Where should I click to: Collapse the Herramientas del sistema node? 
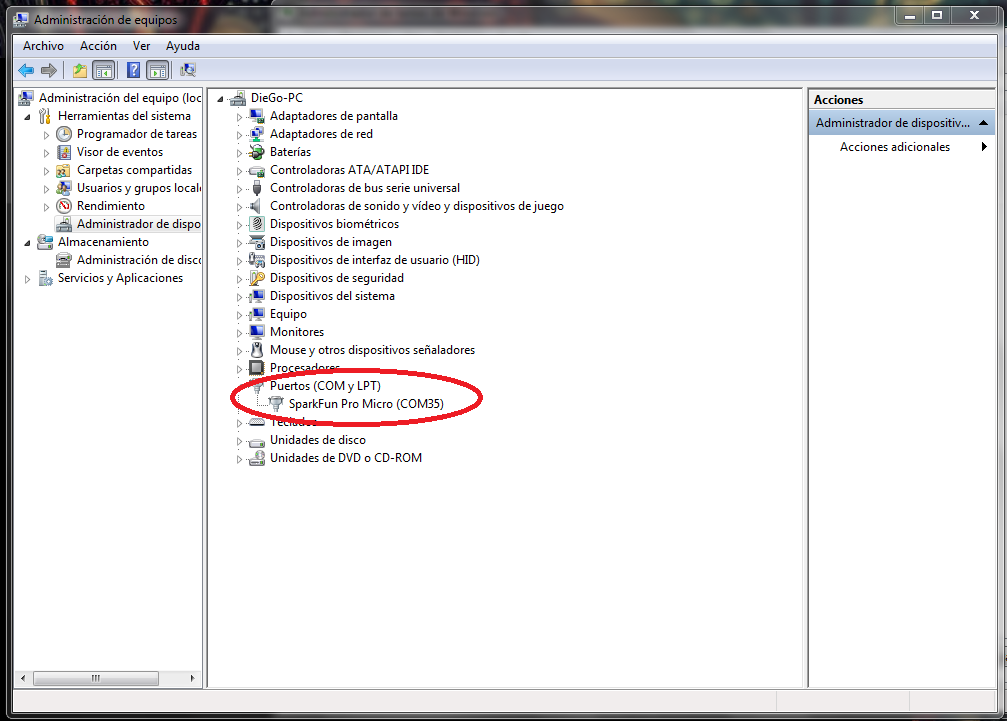coord(27,117)
